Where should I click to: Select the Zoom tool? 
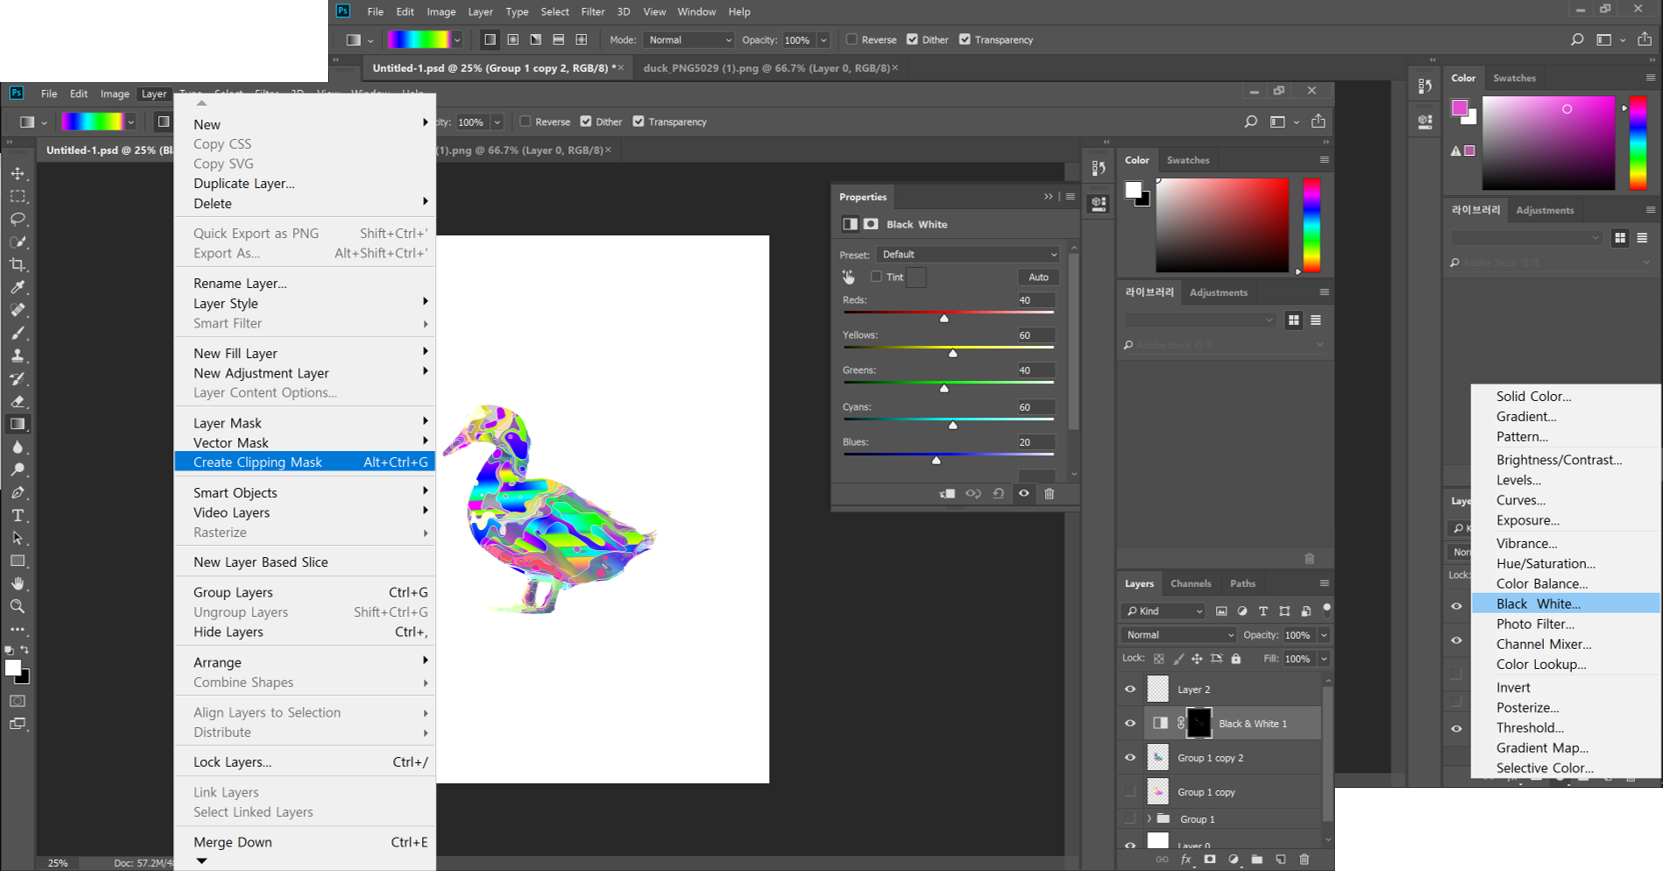[x=18, y=606]
